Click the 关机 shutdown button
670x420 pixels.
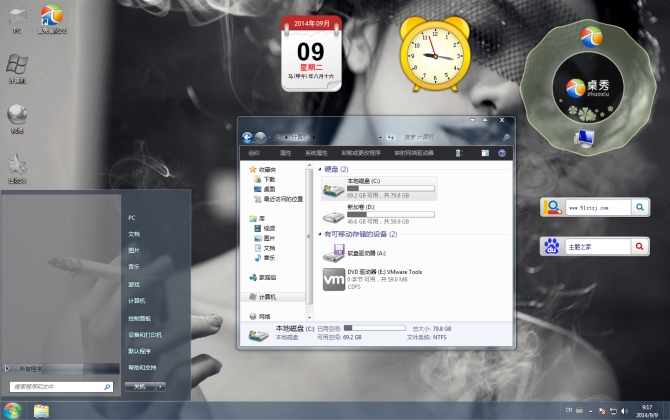pos(141,386)
